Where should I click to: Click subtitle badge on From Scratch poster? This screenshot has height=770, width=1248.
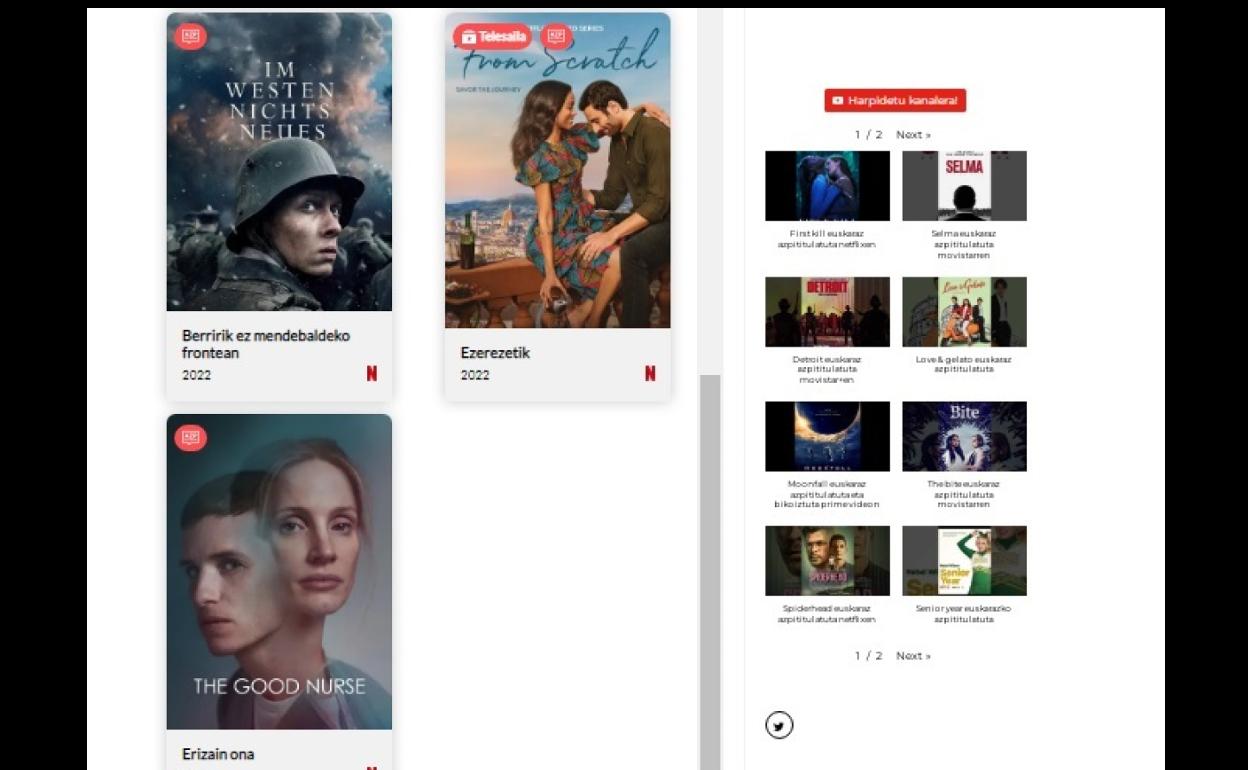point(556,37)
